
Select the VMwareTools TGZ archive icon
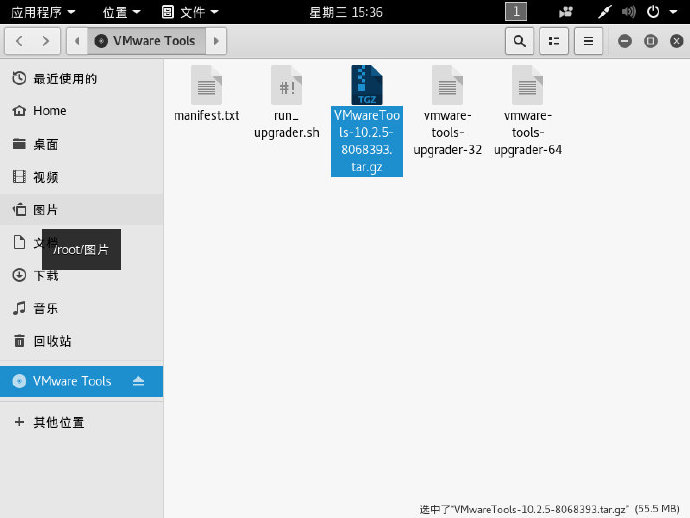coord(367,85)
